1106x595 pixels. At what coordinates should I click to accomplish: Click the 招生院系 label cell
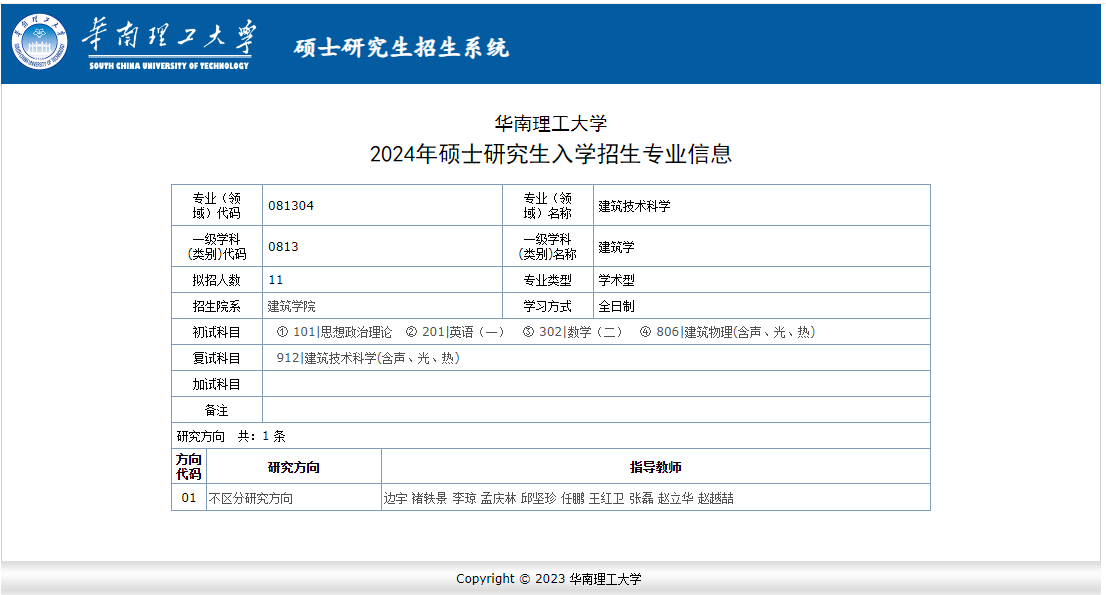point(217,306)
